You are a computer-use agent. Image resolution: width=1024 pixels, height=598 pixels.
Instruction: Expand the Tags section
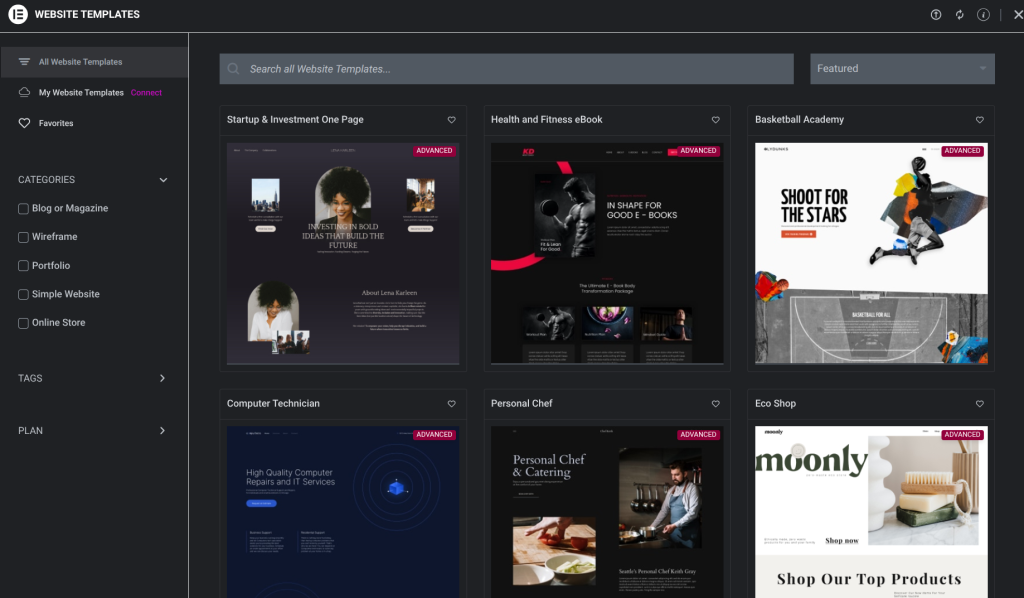[162, 378]
